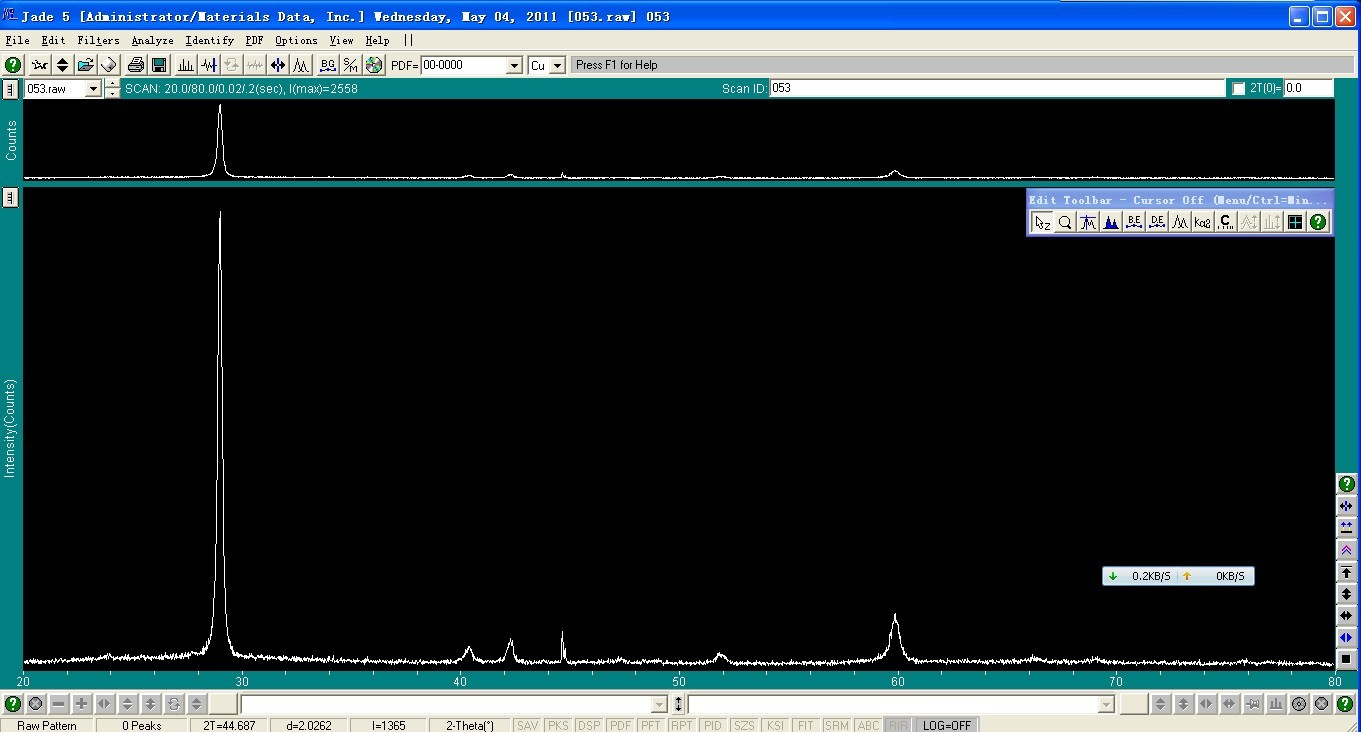The height and width of the screenshot is (732, 1361).
Task: Click the magenta double-chevron icon on right toolbar
Action: [1346, 550]
